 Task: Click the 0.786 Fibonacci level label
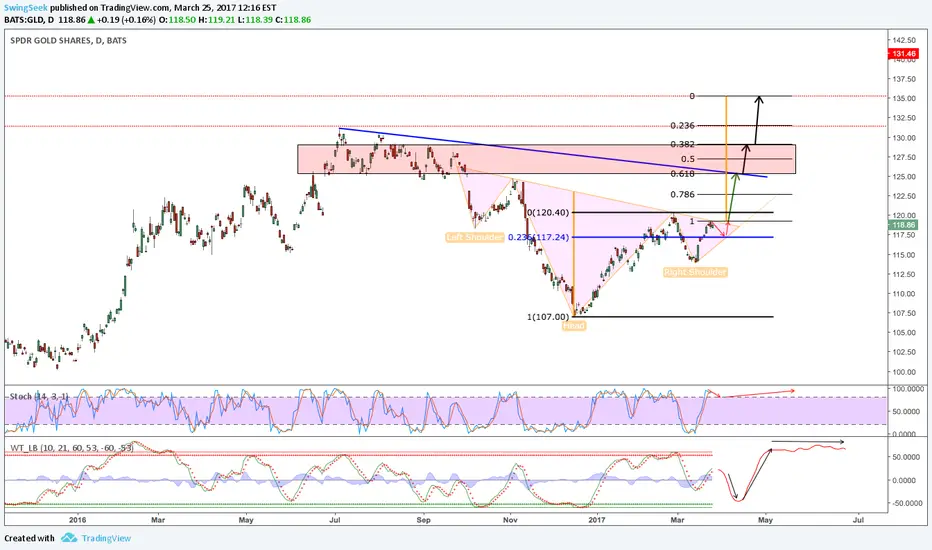point(682,194)
